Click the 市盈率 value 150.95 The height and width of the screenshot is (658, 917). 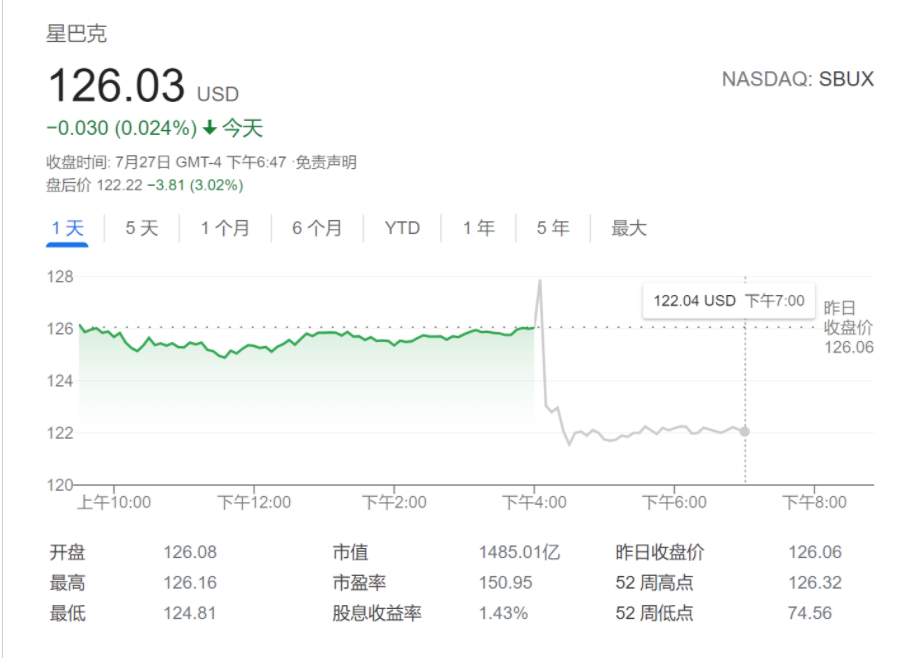click(506, 583)
